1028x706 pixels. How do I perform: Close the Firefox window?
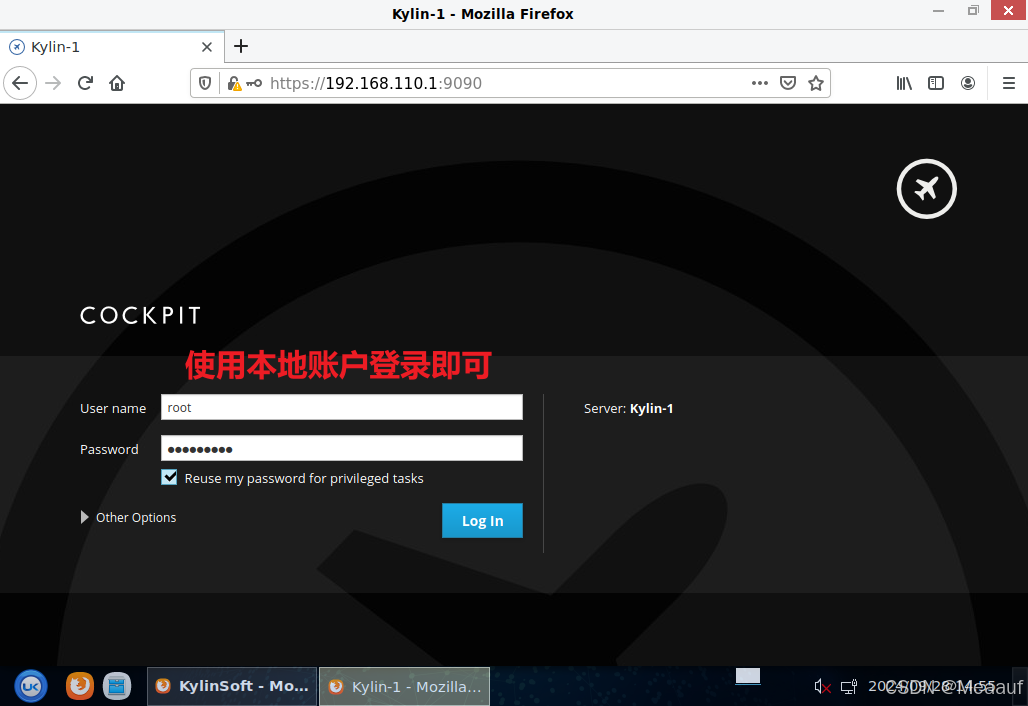(1008, 10)
